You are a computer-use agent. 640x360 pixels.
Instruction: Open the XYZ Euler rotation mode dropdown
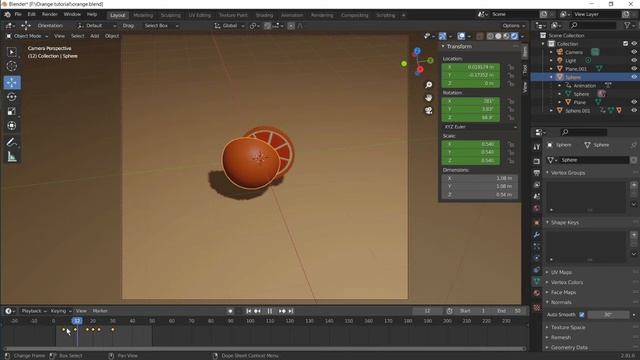480,127
